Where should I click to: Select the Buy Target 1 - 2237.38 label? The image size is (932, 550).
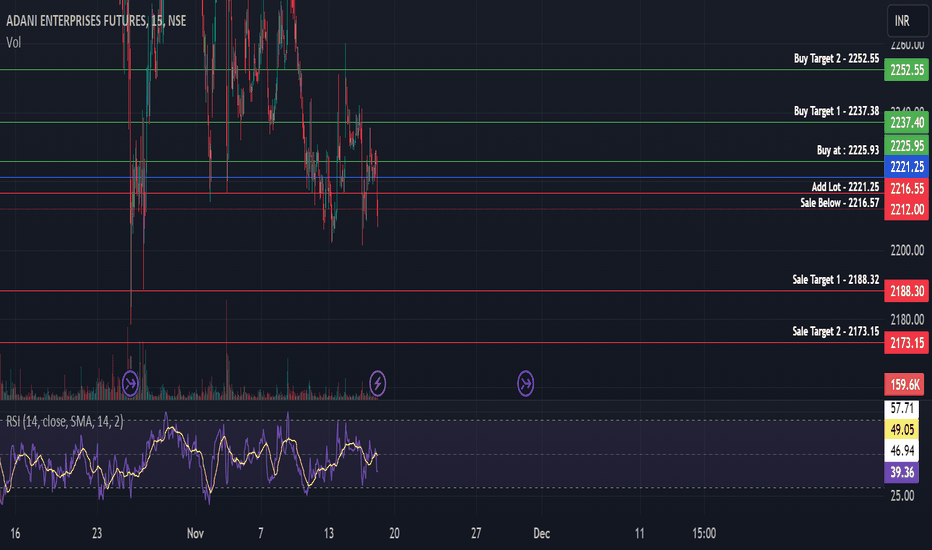tap(836, 111)
